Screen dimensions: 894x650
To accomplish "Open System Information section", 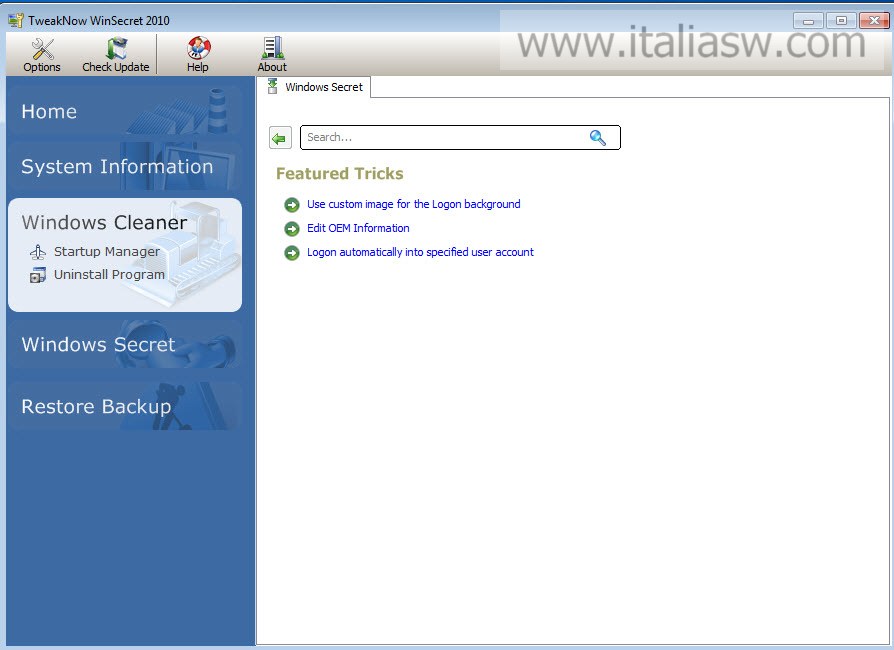I will pos(125,166).
